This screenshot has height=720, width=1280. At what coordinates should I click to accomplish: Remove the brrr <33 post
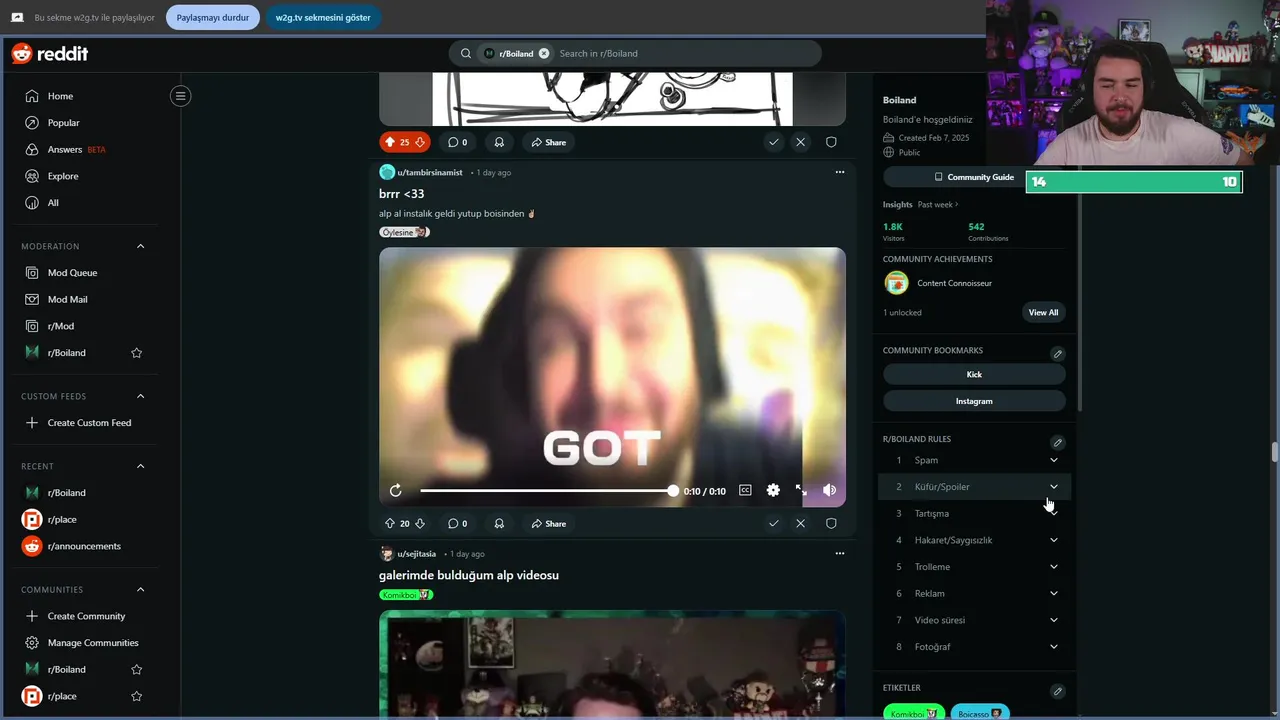point(800,523)
